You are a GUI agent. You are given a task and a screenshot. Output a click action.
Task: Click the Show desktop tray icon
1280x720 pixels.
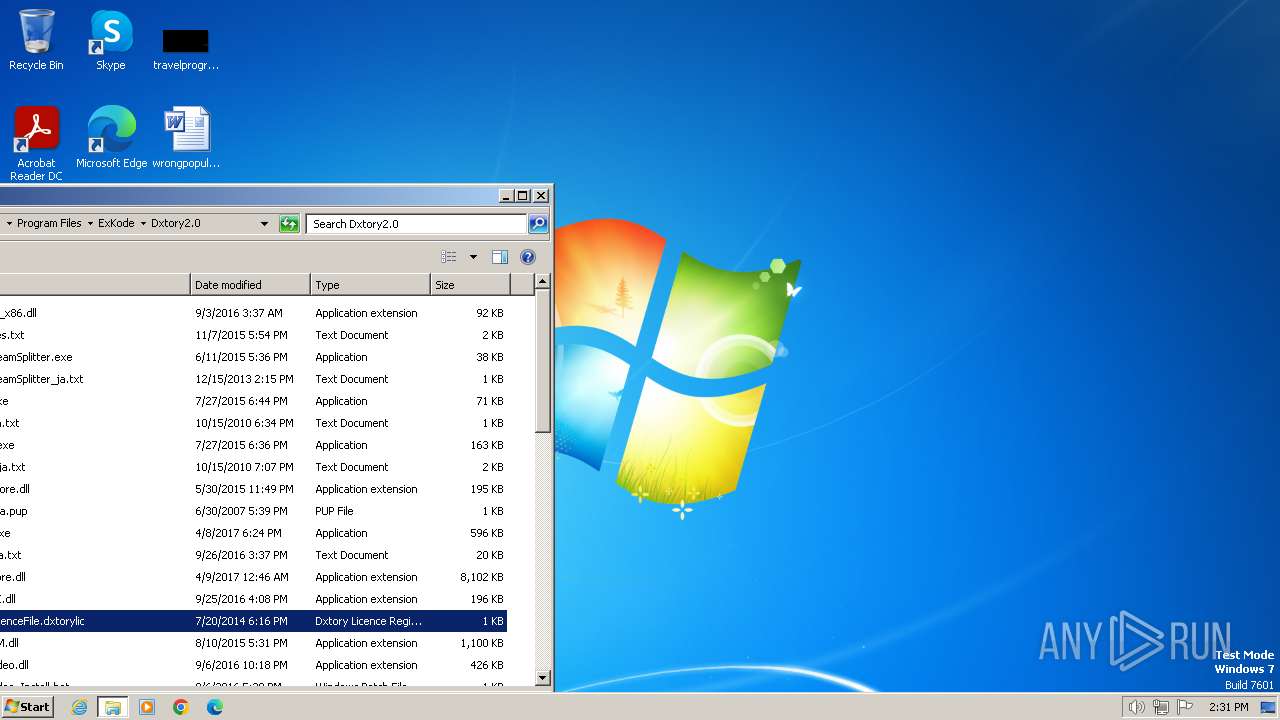coord(1268,707)
